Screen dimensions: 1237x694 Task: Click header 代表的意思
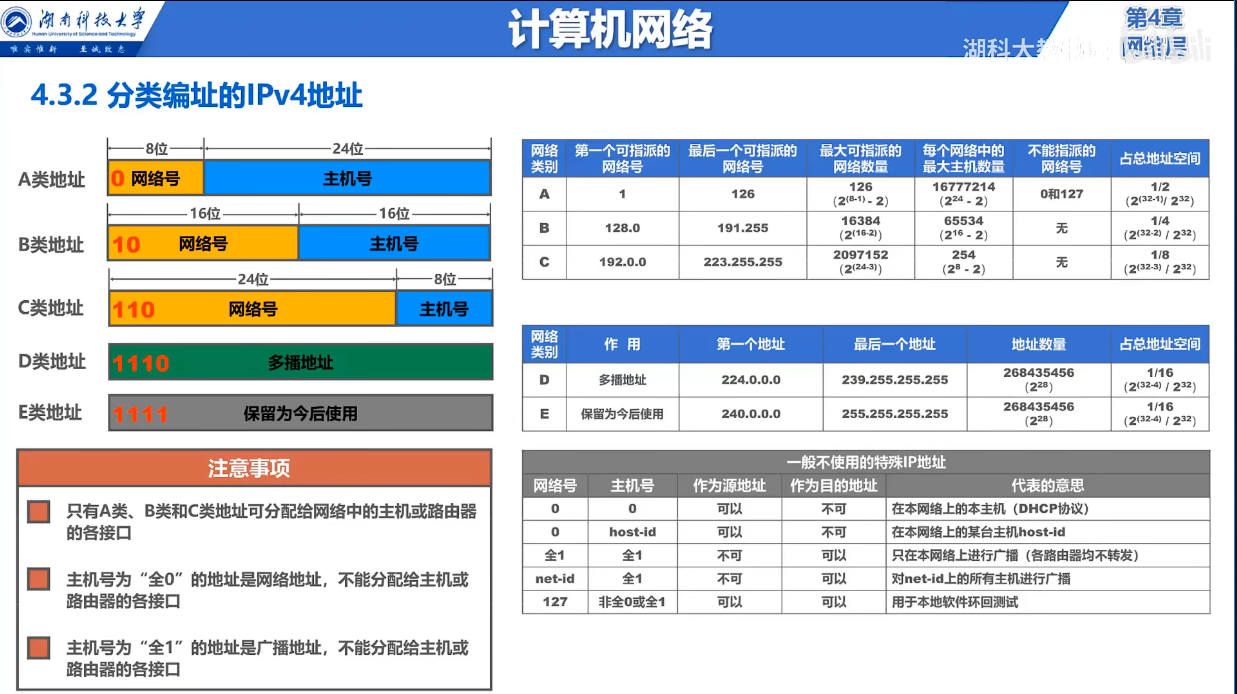(1047, 485)
